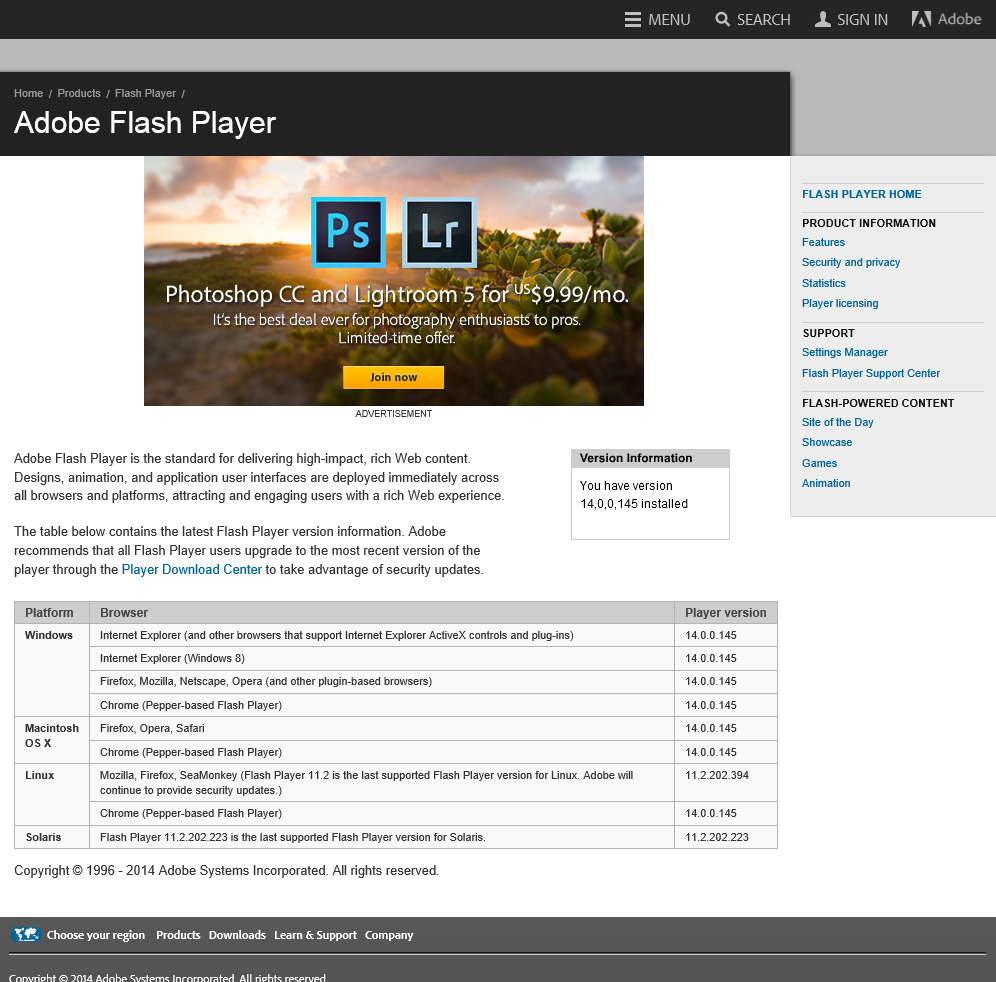The width and height of the screenshot is (996, 982).
Task: Click the Lightroom Lr icon in ad
Action: (440, 232)
